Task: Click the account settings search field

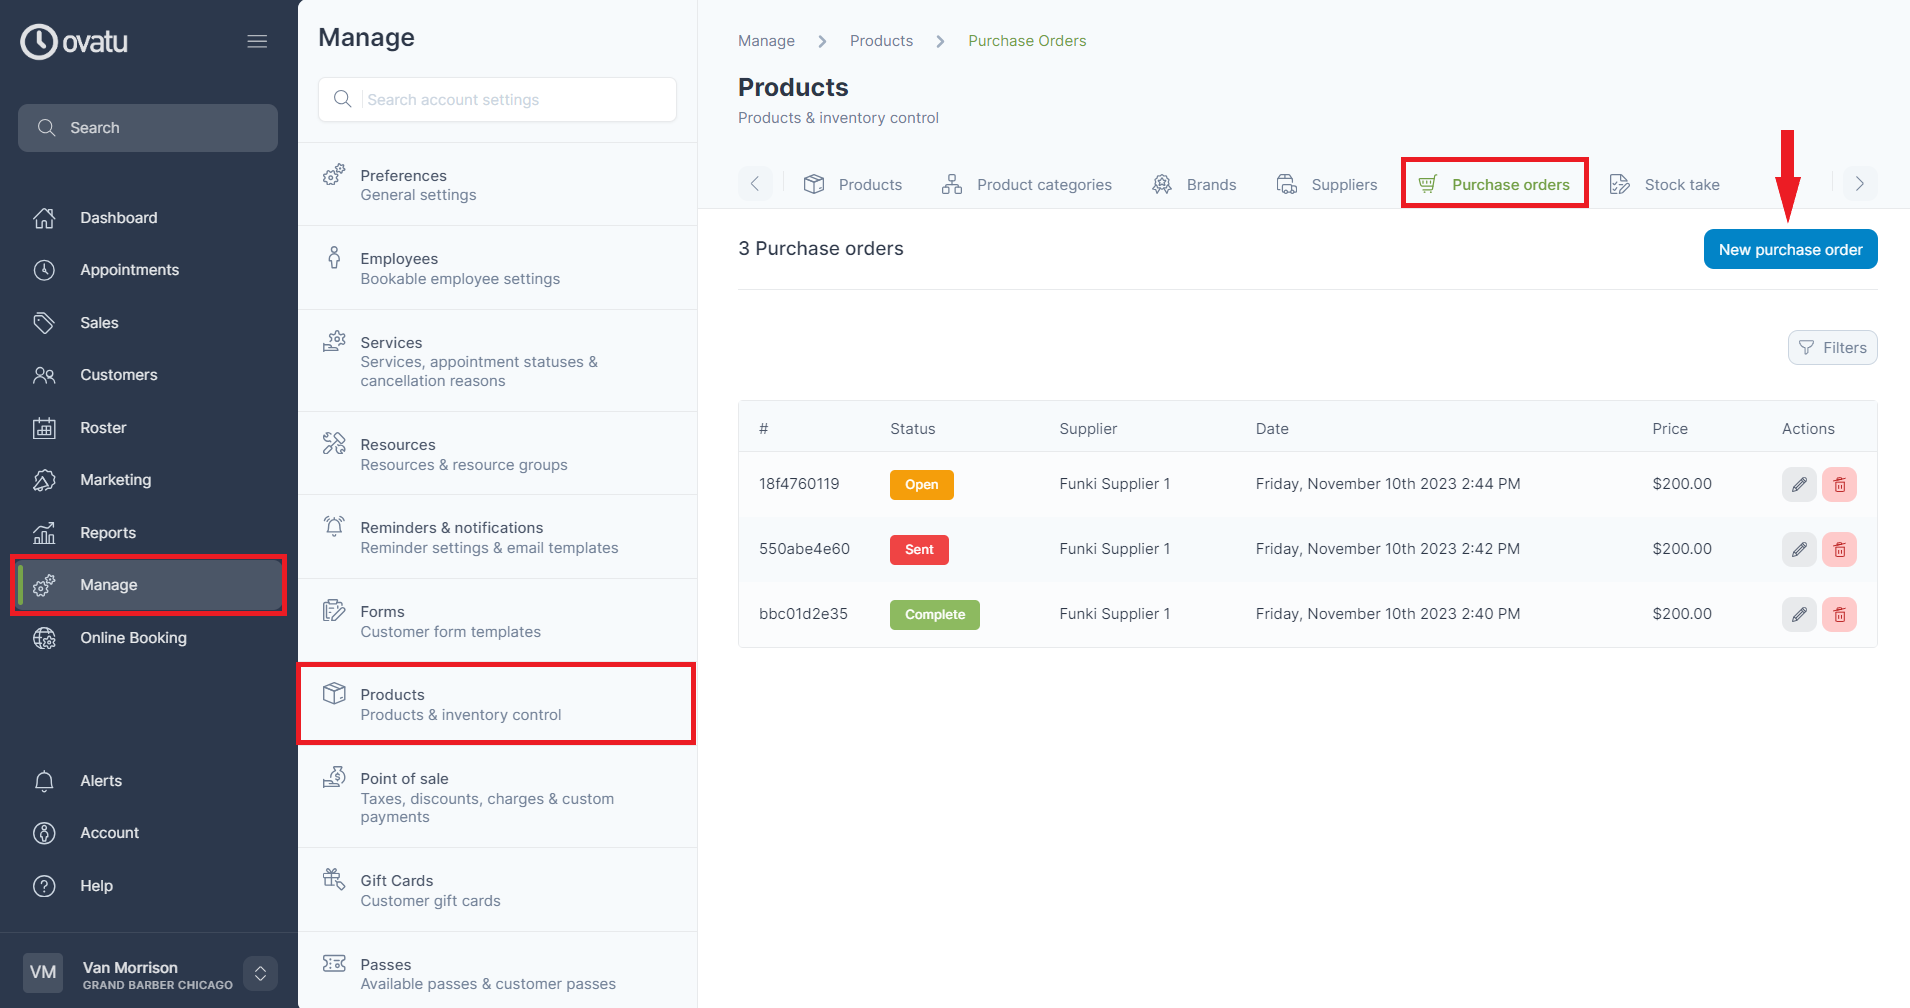Action: pos(496,99)
